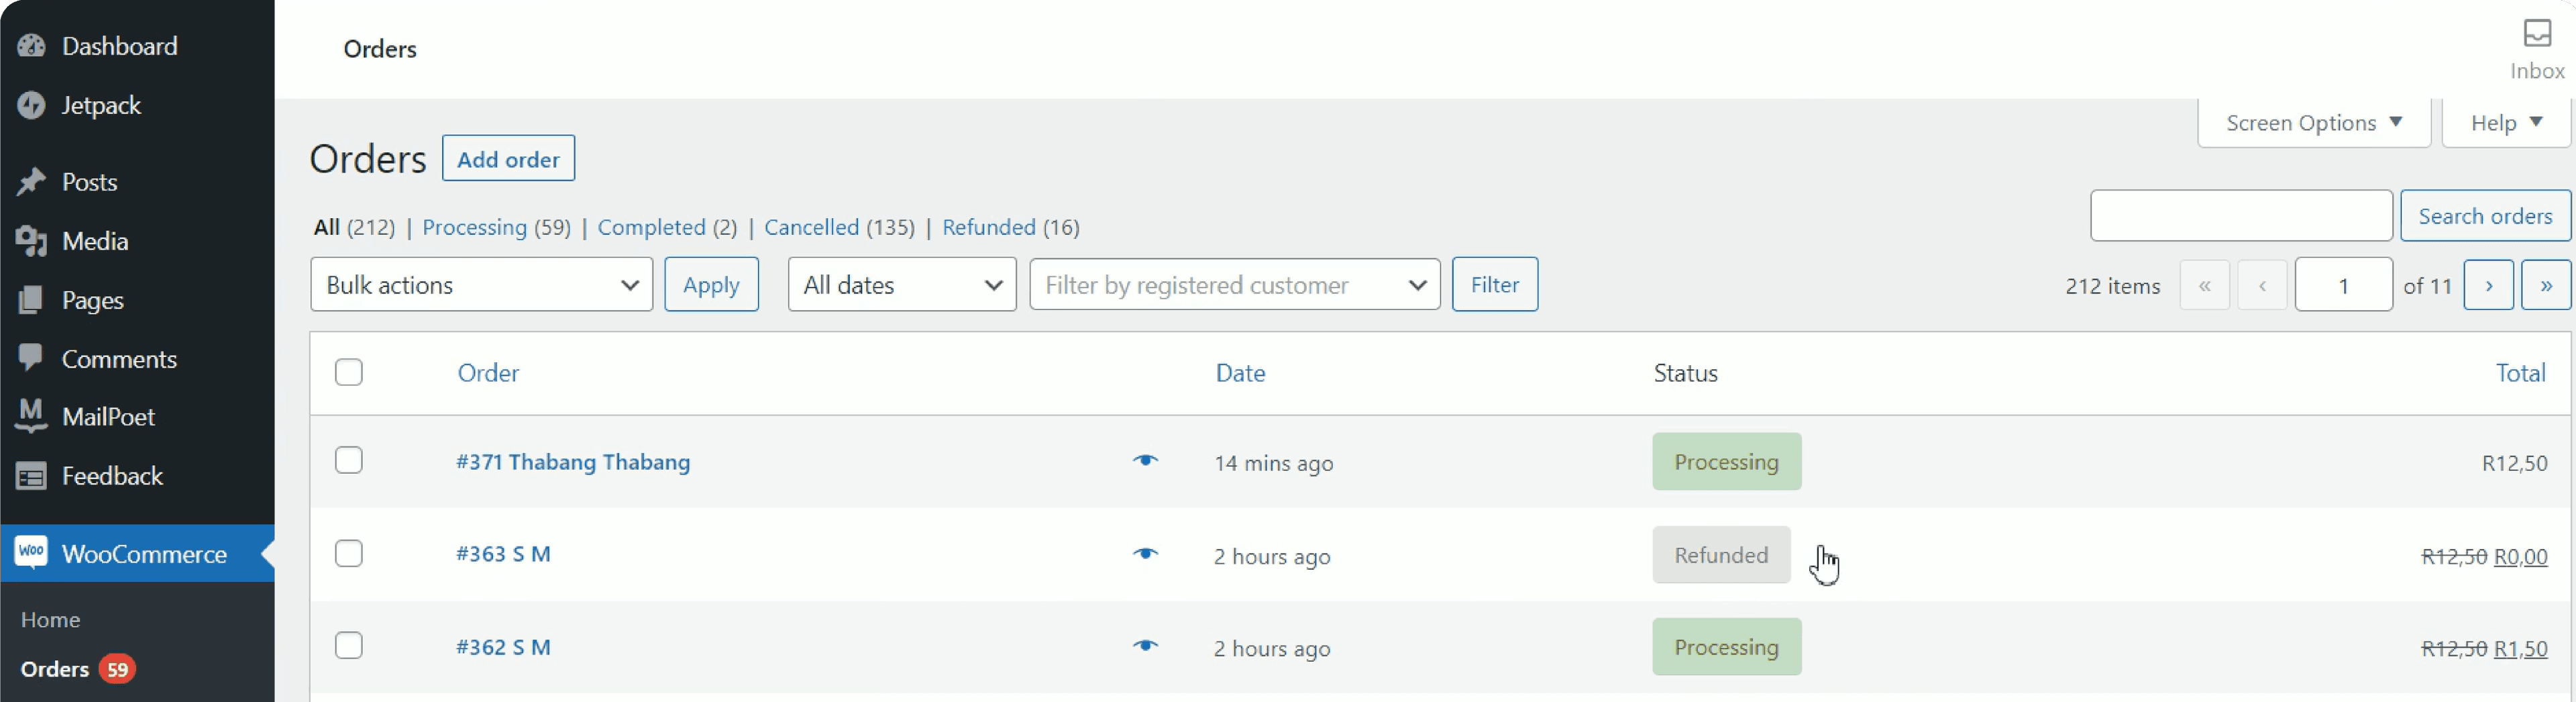Expand the All dates dropdown
Image resolution: width=2576 pixels, height=702 pixels.
point(901,285)
